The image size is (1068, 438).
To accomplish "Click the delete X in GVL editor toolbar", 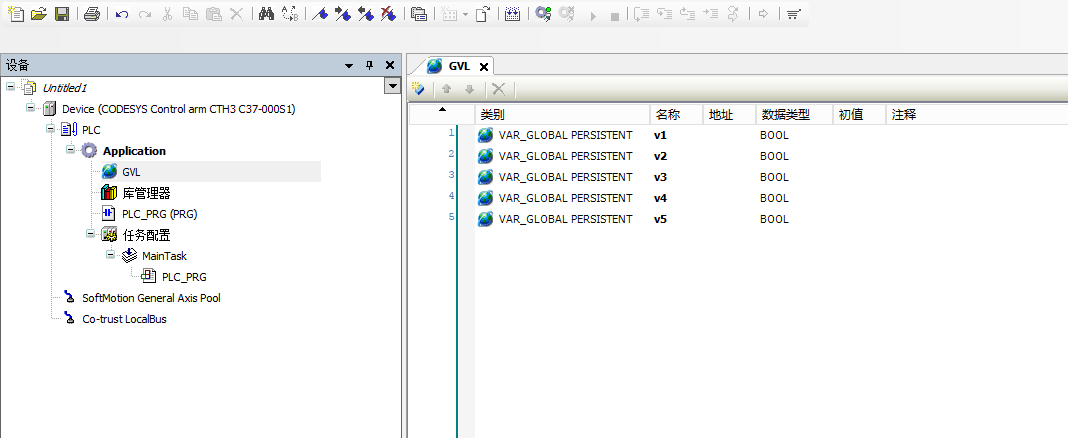I will (x=499, y=89).
